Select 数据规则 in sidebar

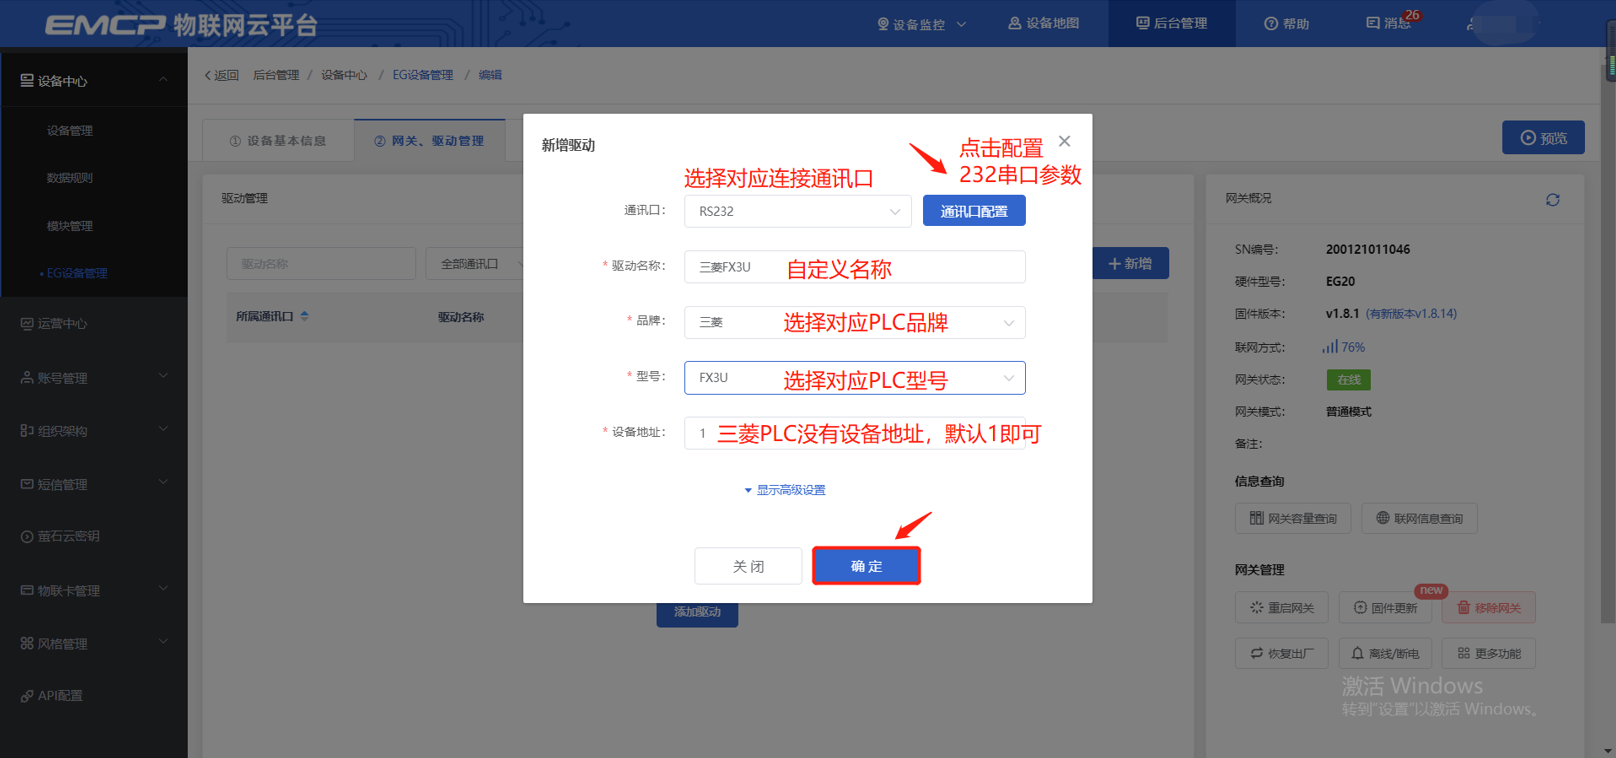70,178
